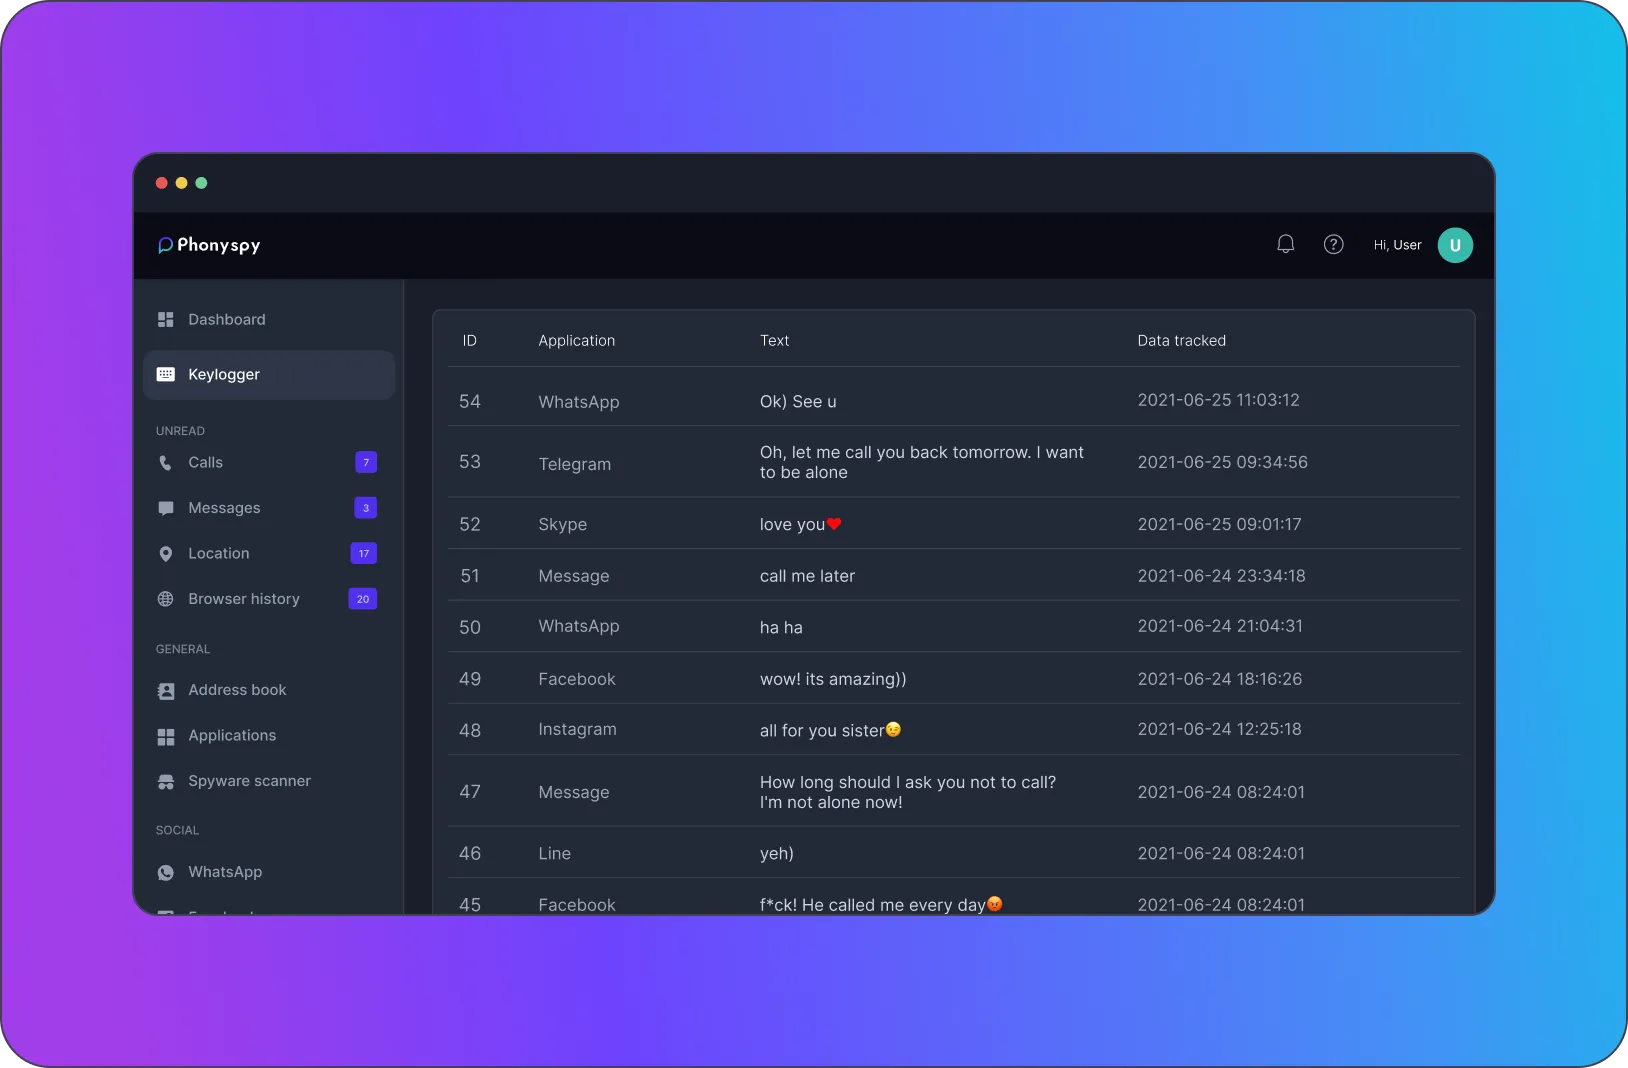The image size is (1628, 1068).
Task: Click the Dashboard grid icon
Action: click(x=165, y=319)
